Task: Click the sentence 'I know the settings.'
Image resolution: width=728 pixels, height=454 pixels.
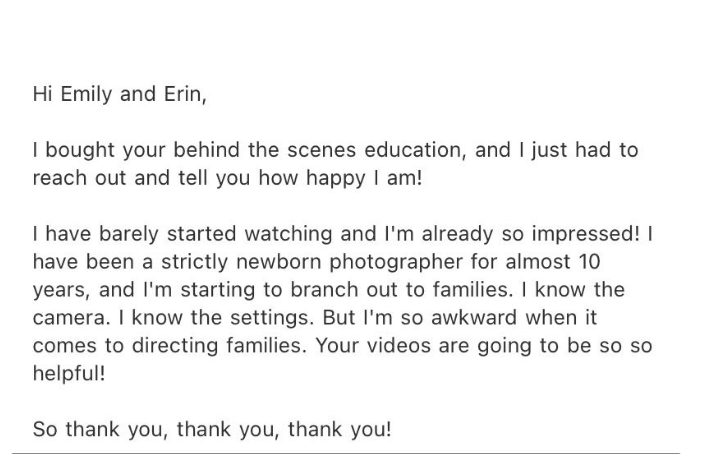Action: [x=216, y=318]
